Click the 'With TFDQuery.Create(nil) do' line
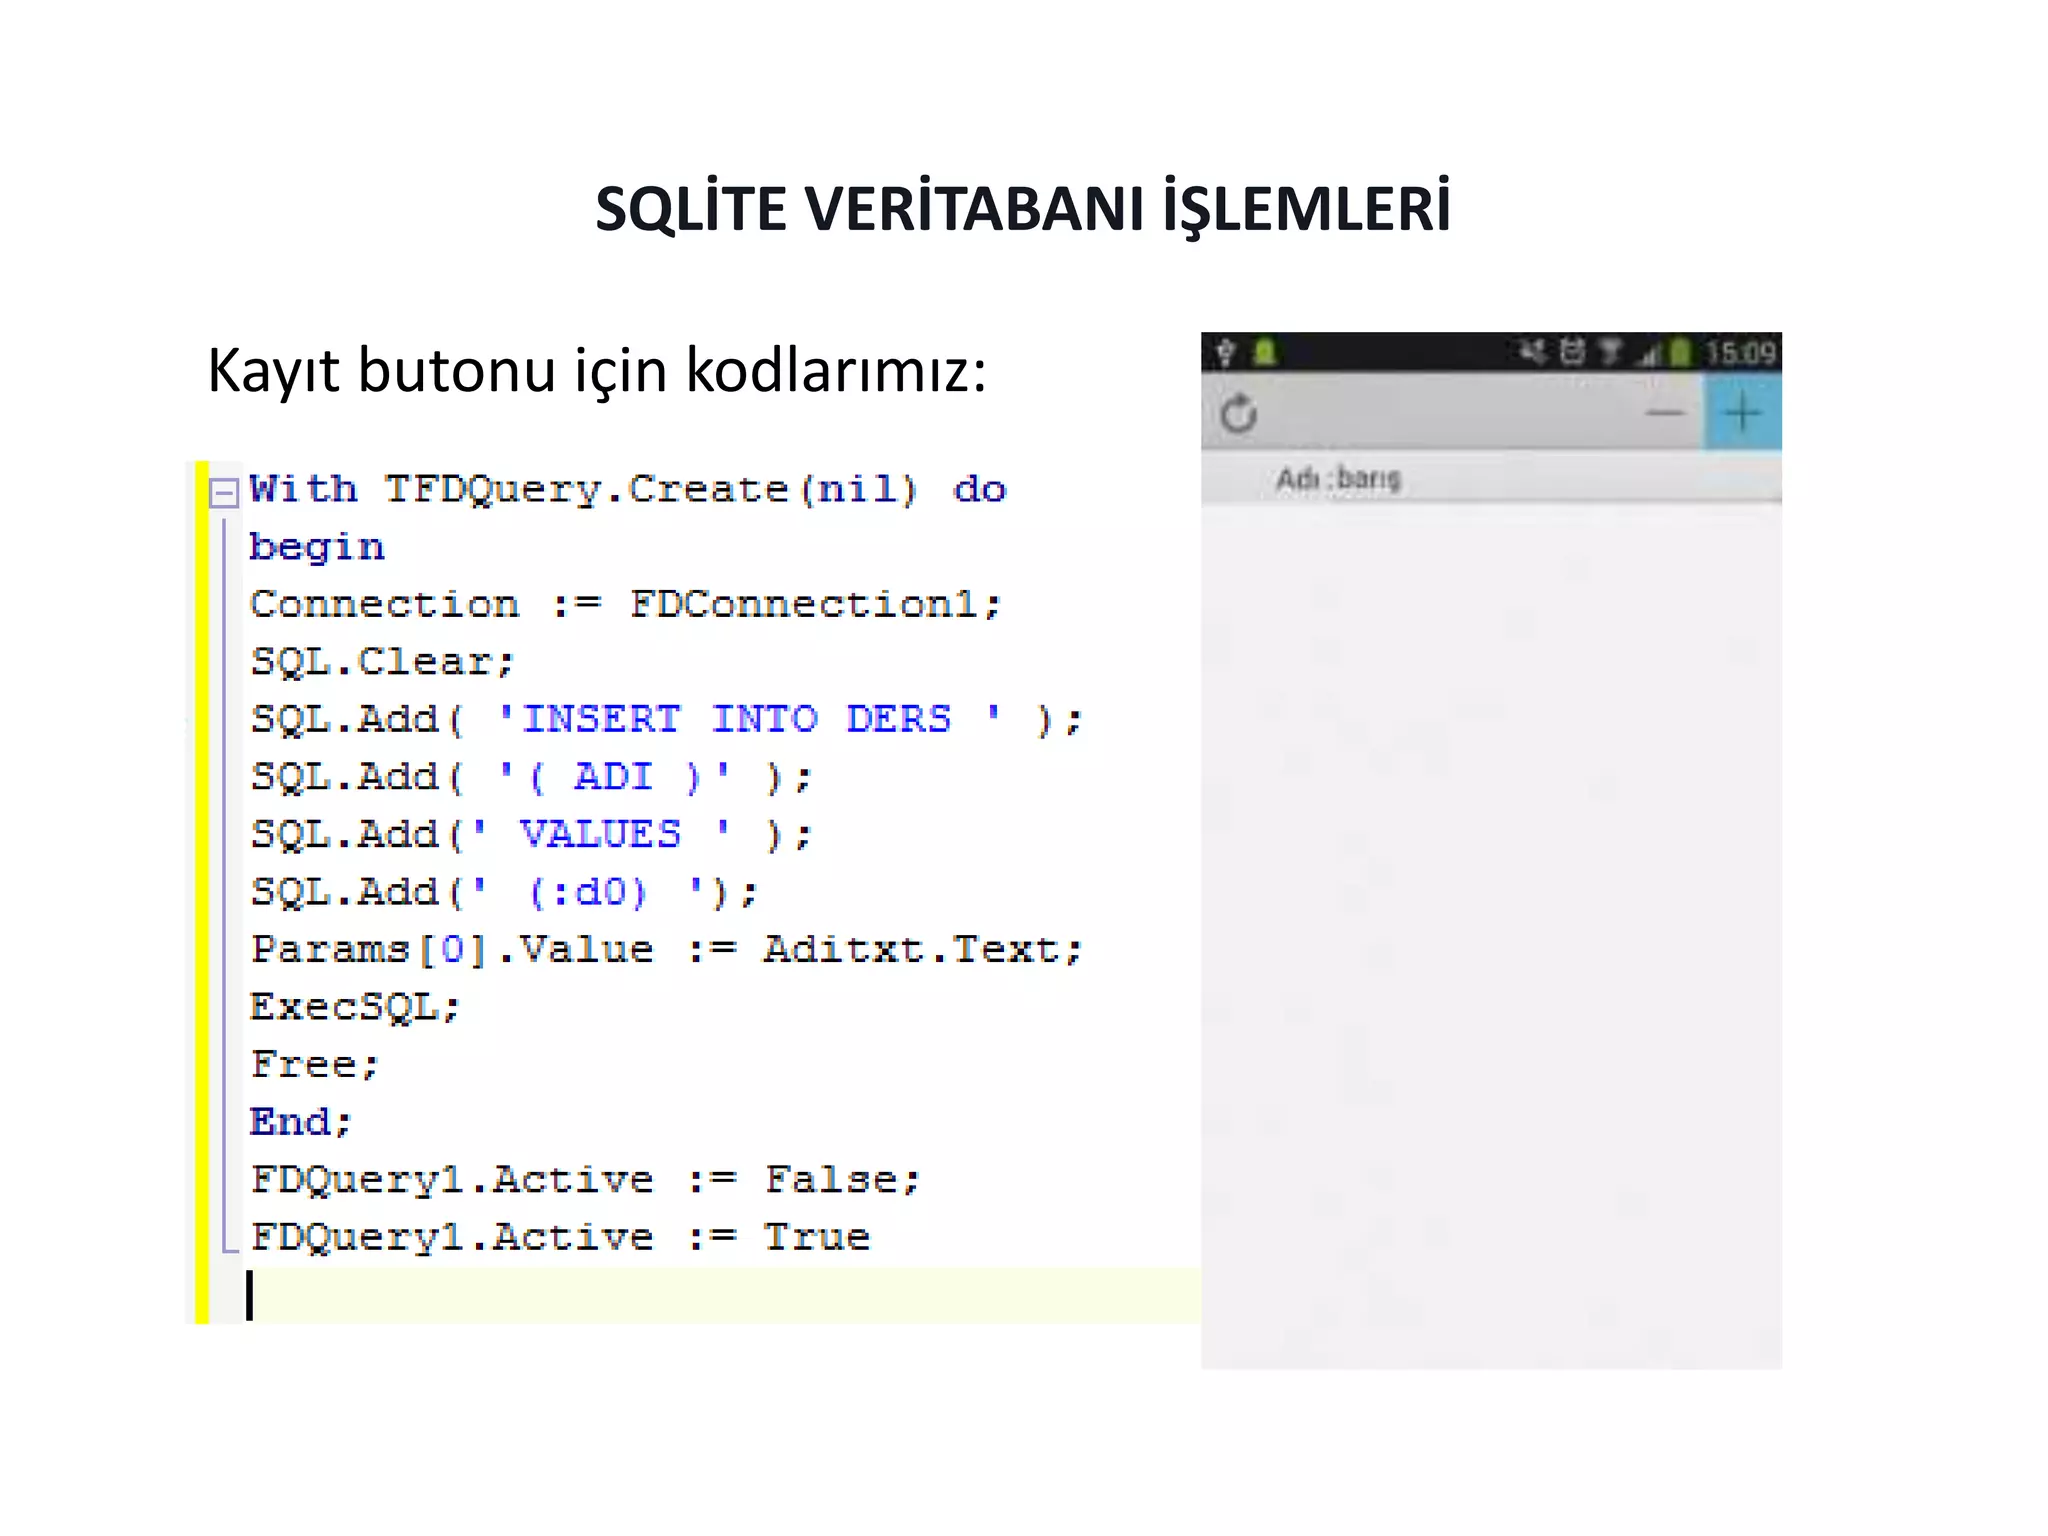The image size is (2048, 1536). [x=628, y=489]
